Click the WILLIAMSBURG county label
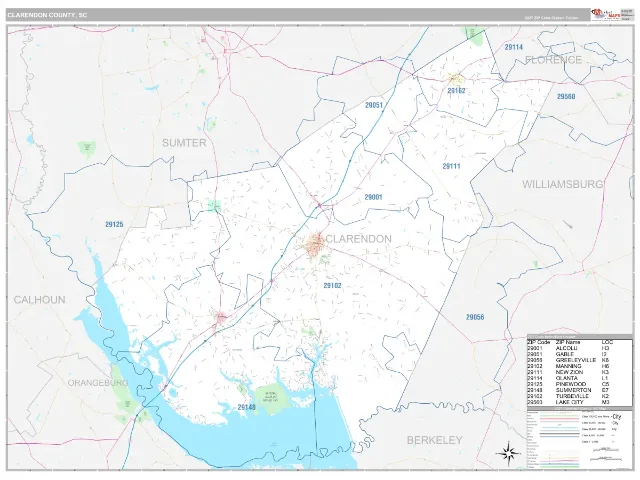640x480 pixels. (562, 184)
